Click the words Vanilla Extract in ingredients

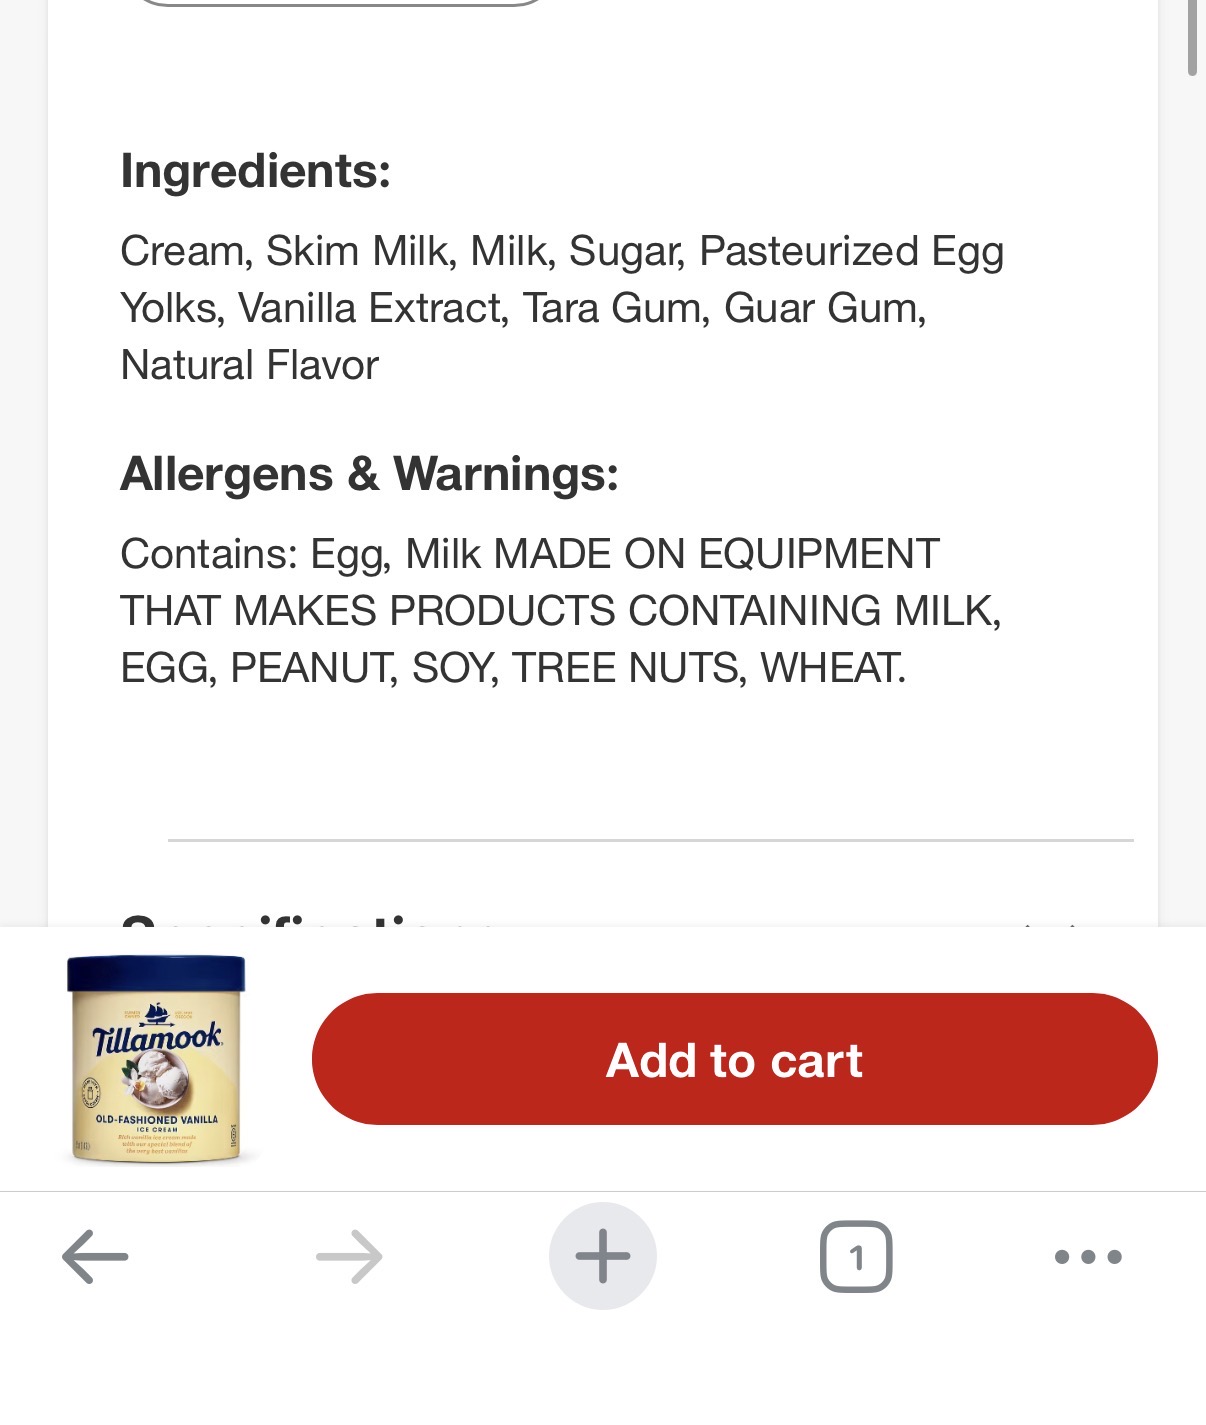[368, 308]
